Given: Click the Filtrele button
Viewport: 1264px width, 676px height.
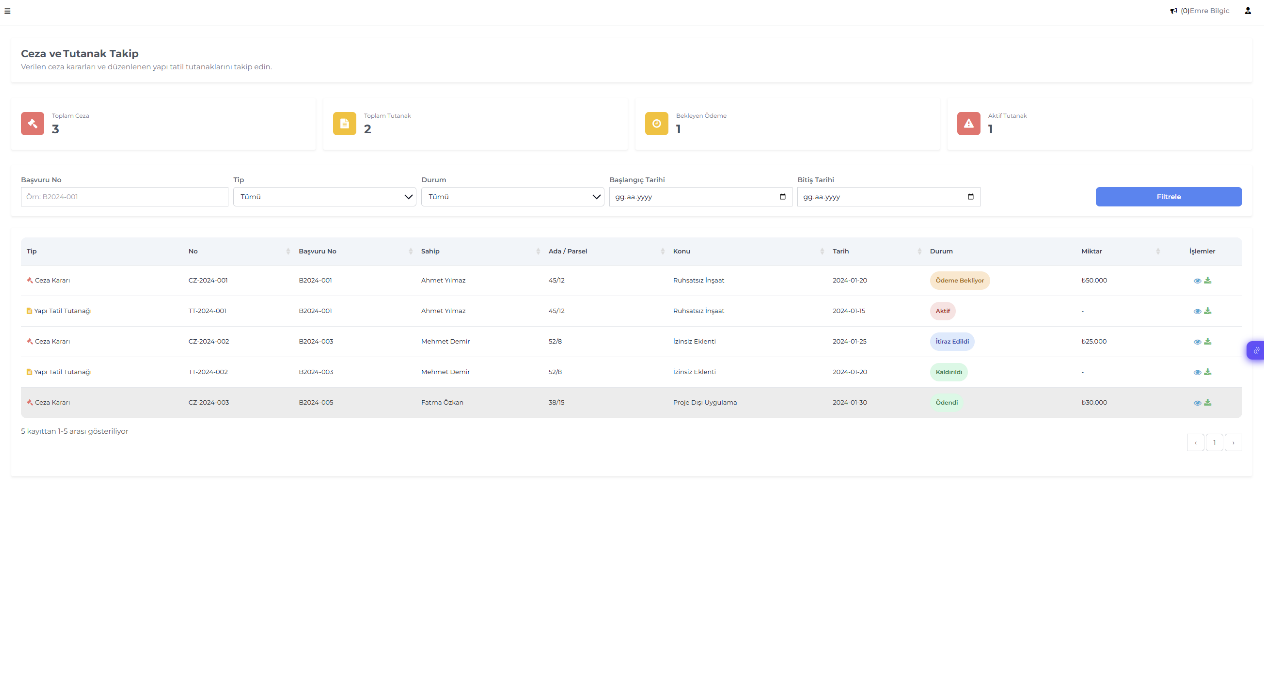Looking at the screenshot, I should [1168, 197].
